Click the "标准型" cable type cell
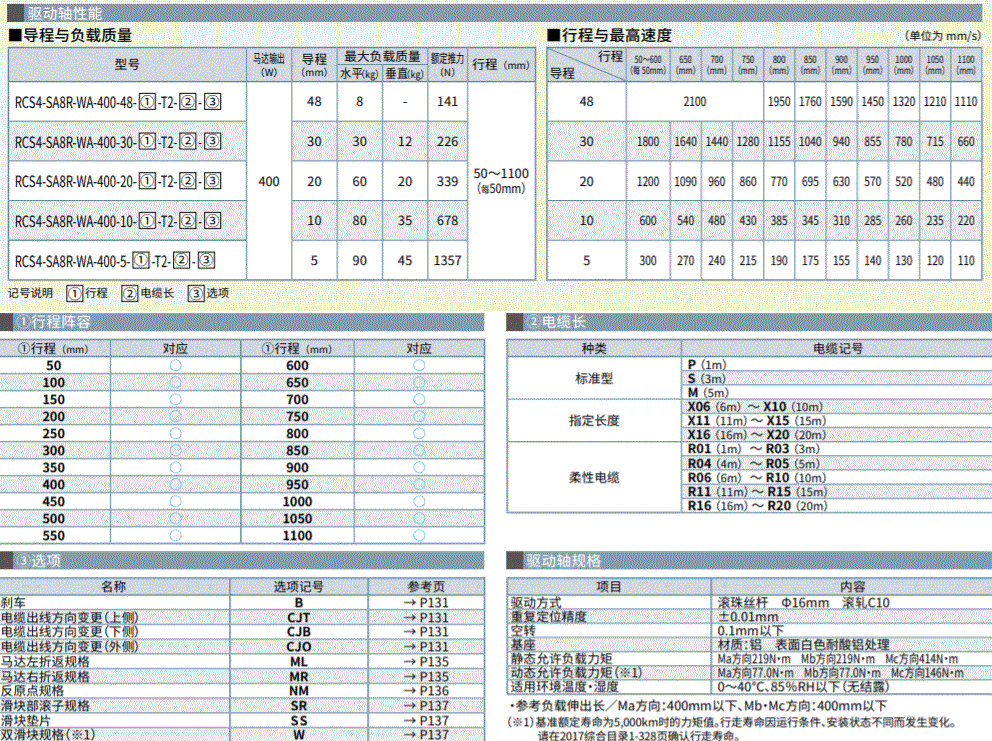 pos(594,378)
